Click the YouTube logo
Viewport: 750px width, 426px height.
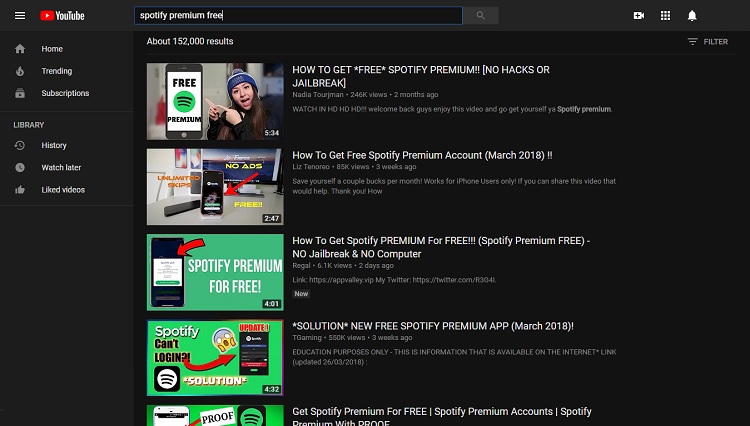pos(62,16)
